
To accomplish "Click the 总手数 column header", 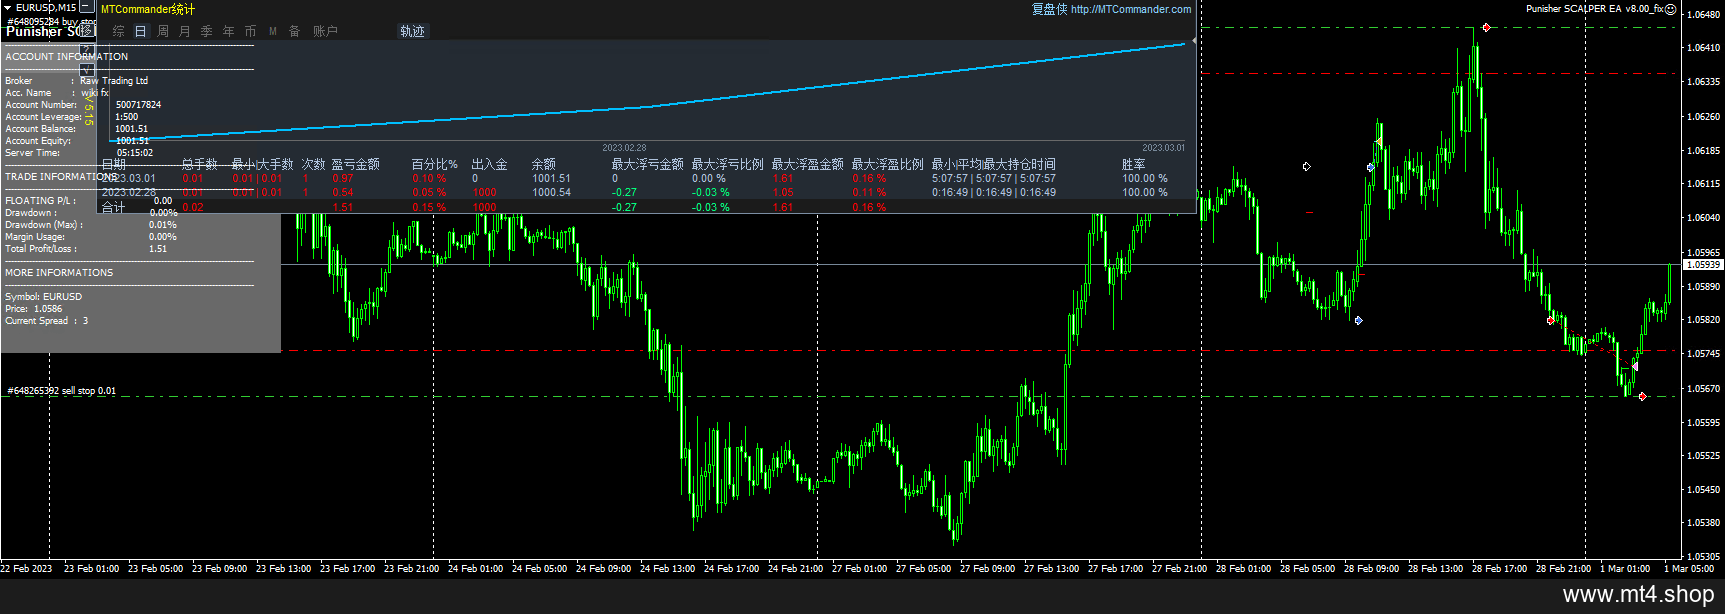I will (200, 164).
